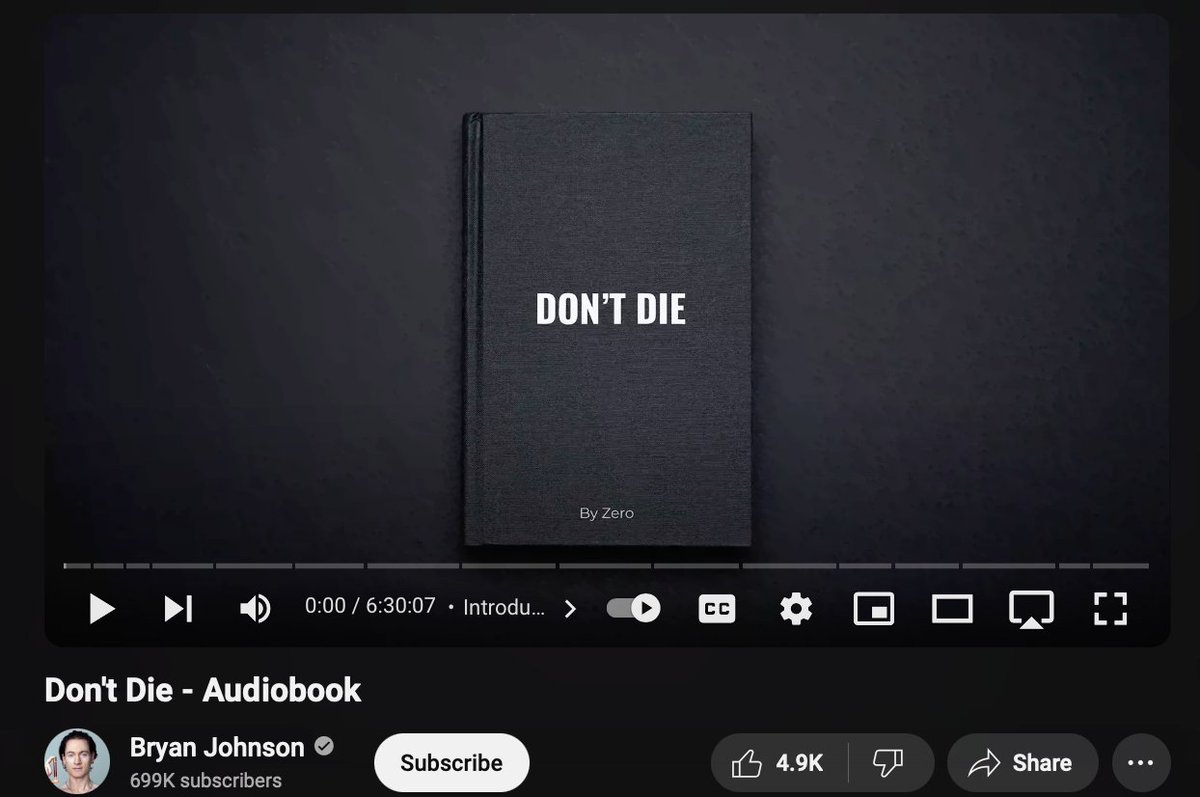Enter full screen mode
Viewport: 1200px width, 797px height.
1110,608
